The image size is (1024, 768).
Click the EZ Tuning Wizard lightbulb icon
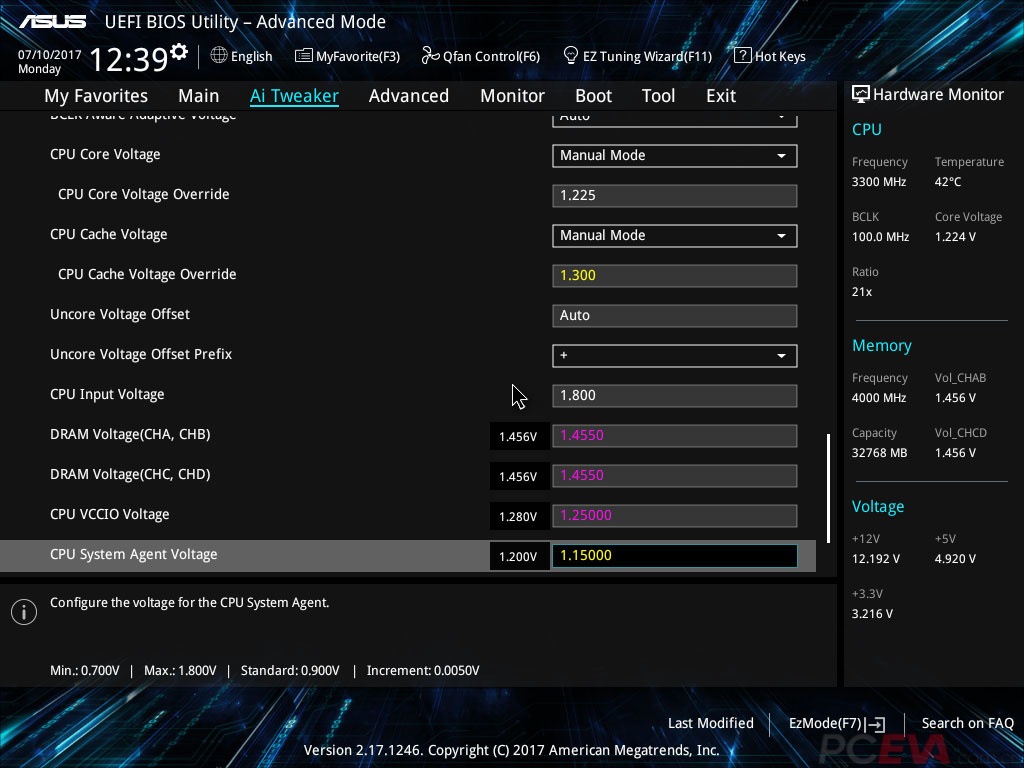[x=570, y=56]
